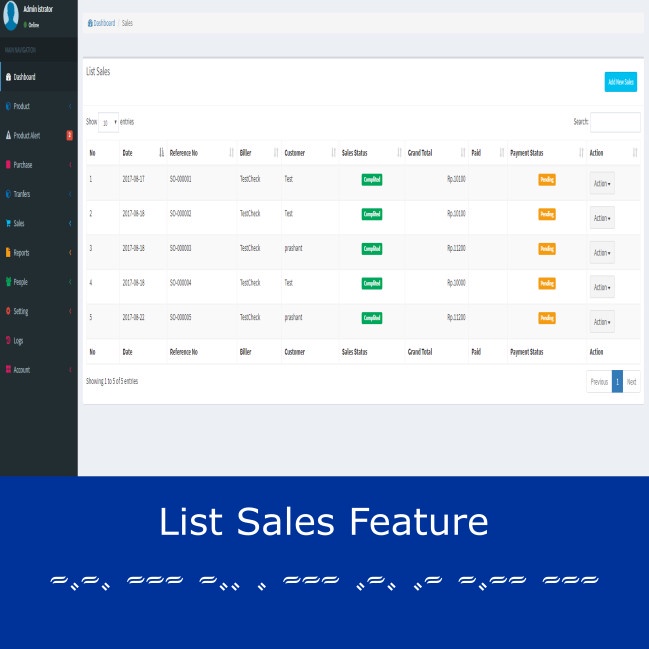649x649 pixels.
Task: Open Action dropdown for sale SO-000005
Action: (x=602, y=321)
